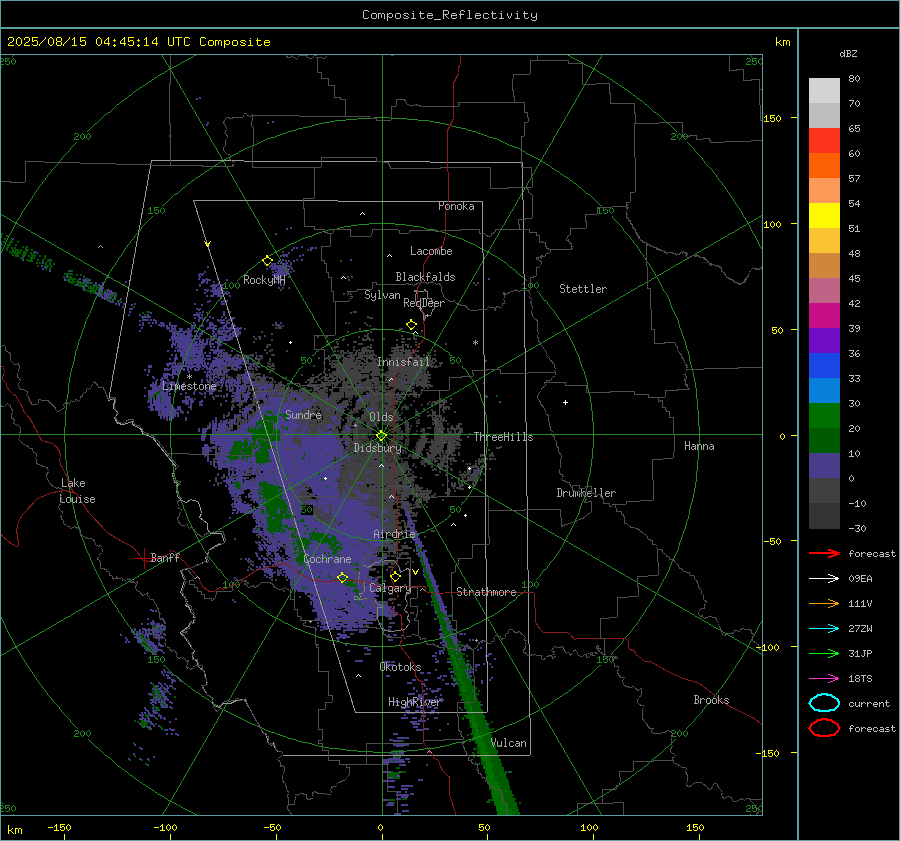Click the Hanna town label
This screenshot has width=900, height=841.
click(x=699, y=446)
